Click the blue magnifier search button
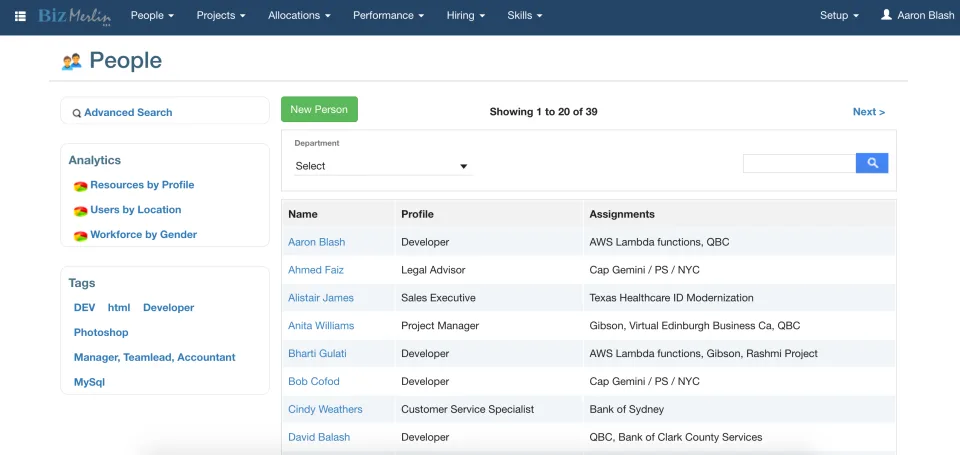Screen dimensions: 960x455 (x=872, y=163)
